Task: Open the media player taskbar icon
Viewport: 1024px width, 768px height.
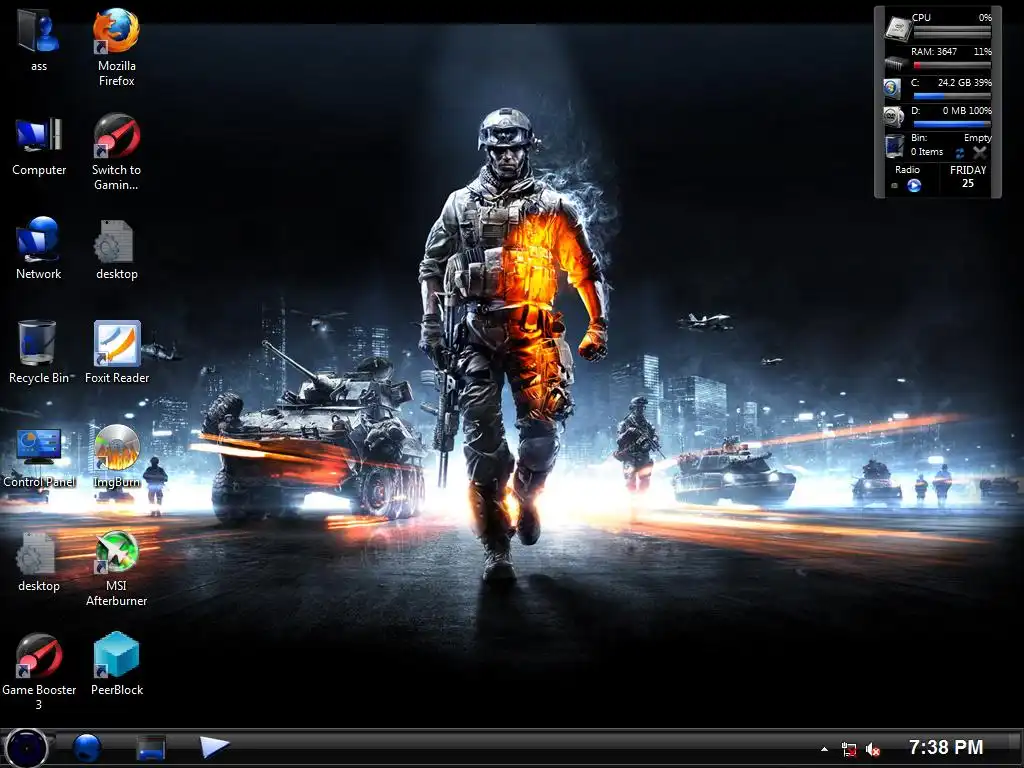Action: [214, 746]
